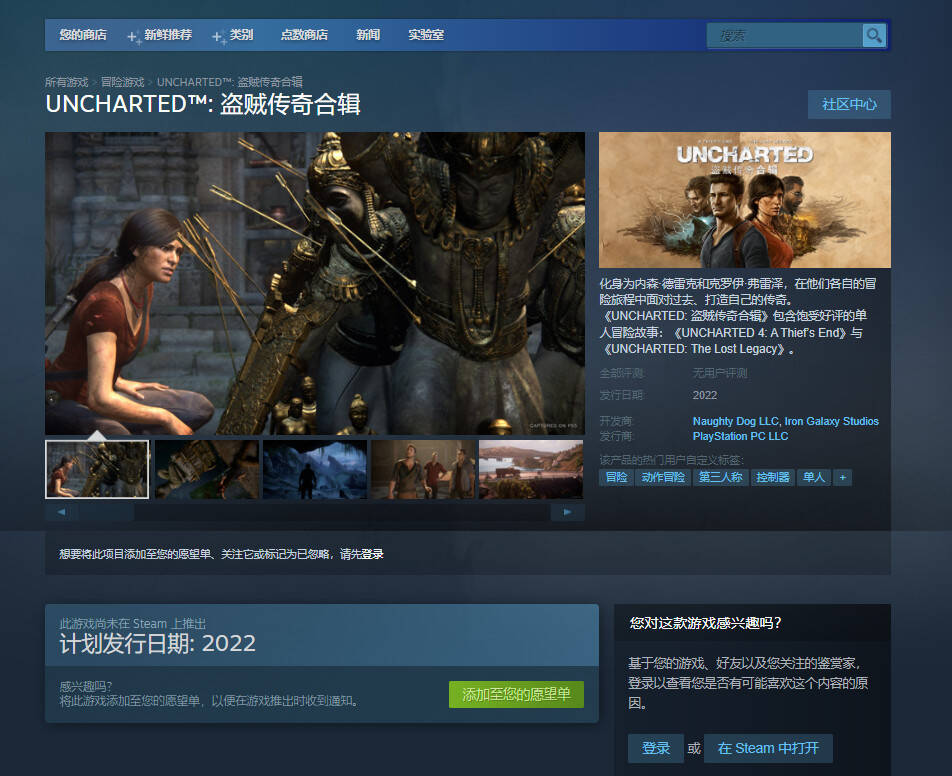Open Naughty Dog LLC developer link

(735, 421)
